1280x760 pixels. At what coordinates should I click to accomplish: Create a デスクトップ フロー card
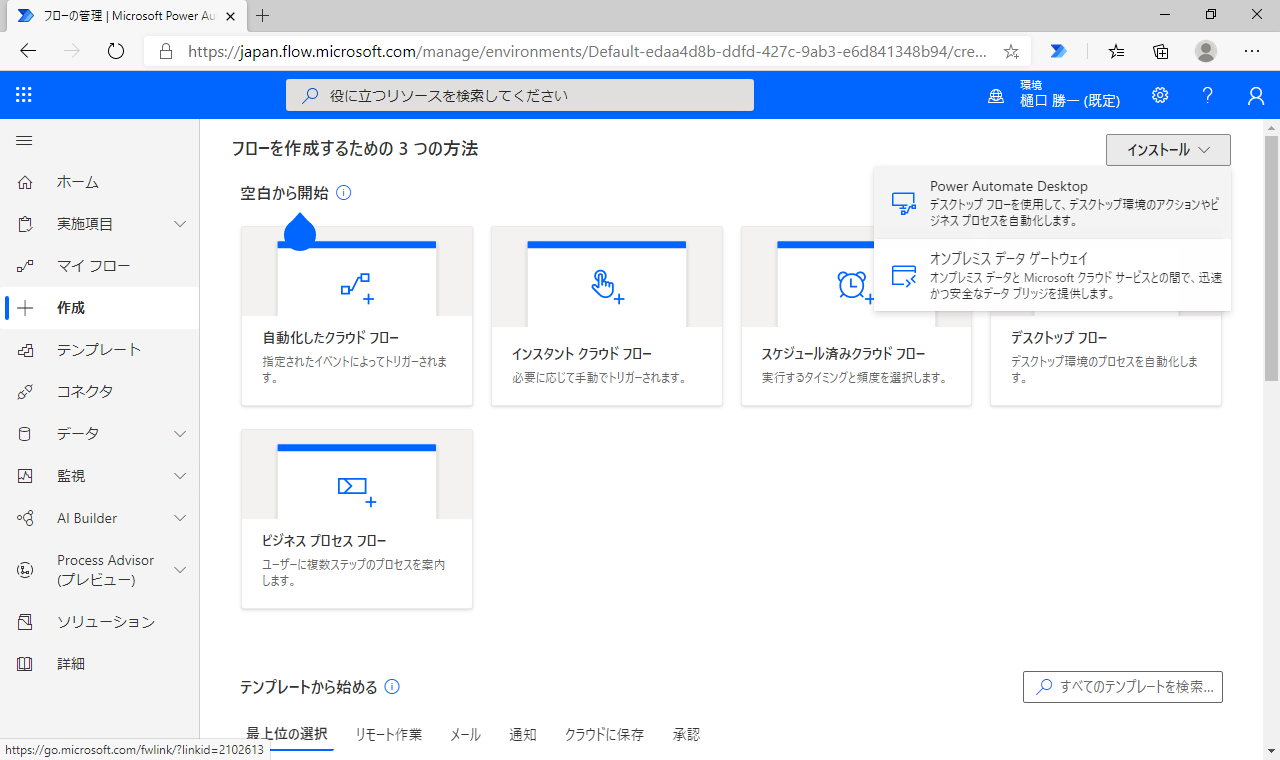click(x=1106, y=358)
